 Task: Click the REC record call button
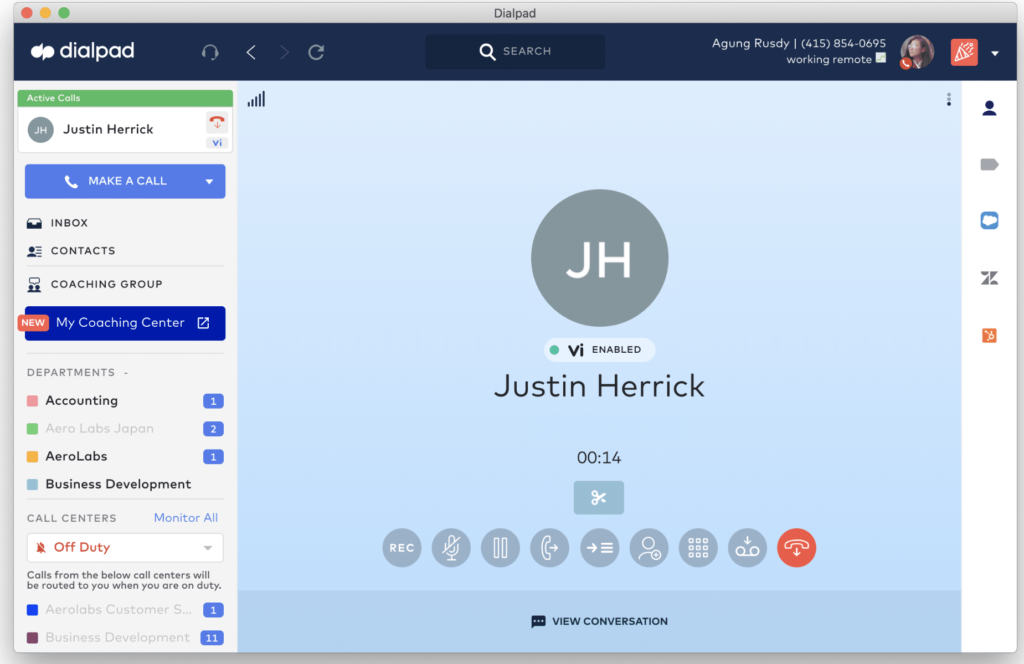tap(402, 548)
